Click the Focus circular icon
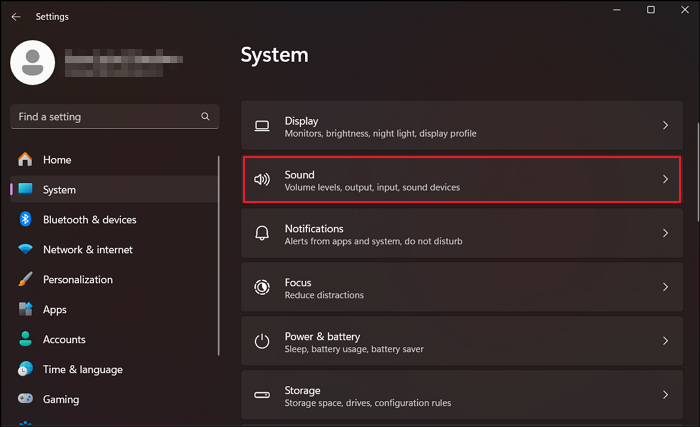700x427 pixels. pos(262,287)
